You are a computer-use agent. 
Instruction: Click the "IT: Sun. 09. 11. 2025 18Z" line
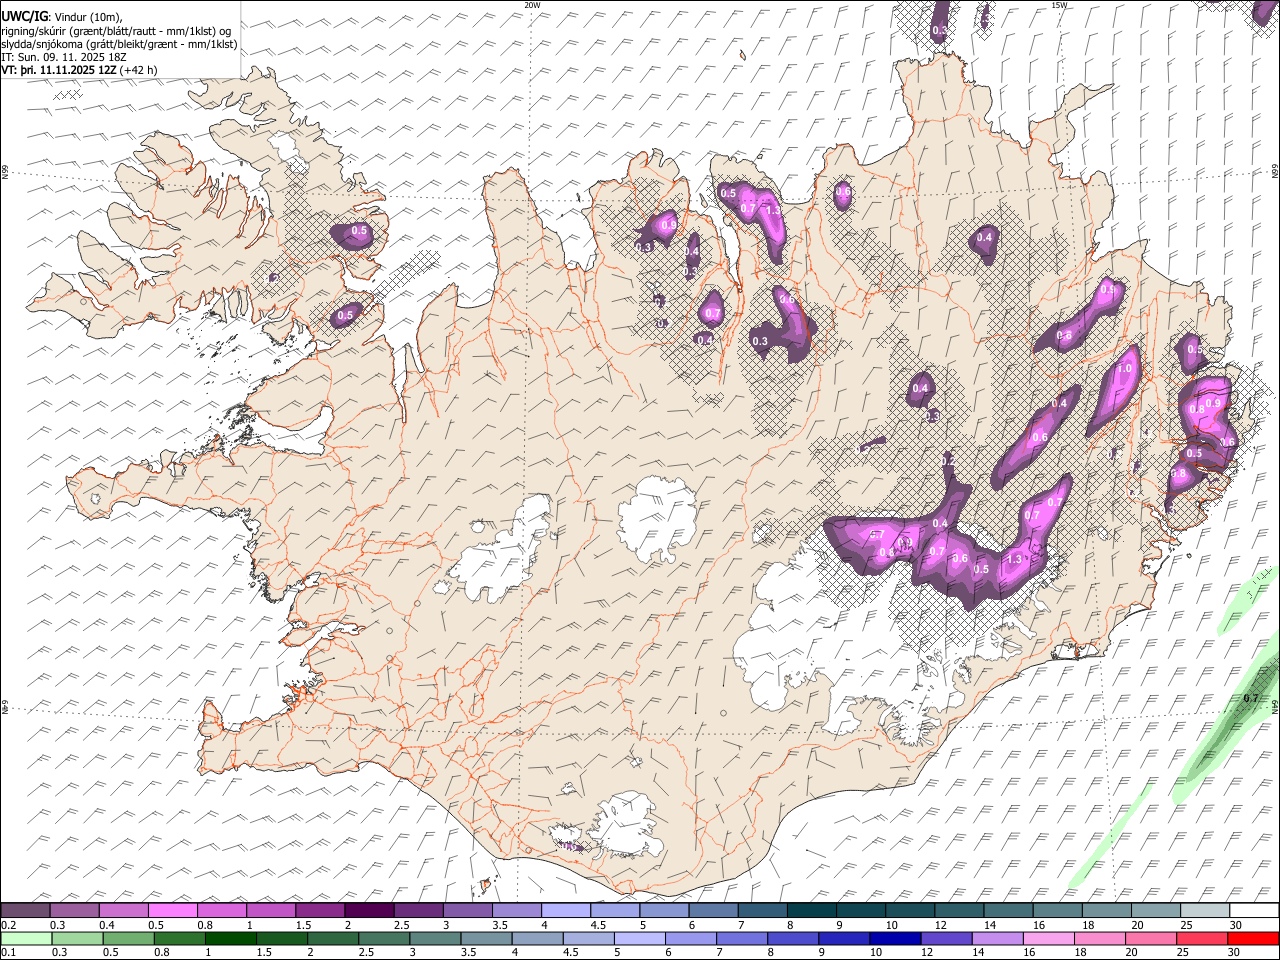coord(64,57)
